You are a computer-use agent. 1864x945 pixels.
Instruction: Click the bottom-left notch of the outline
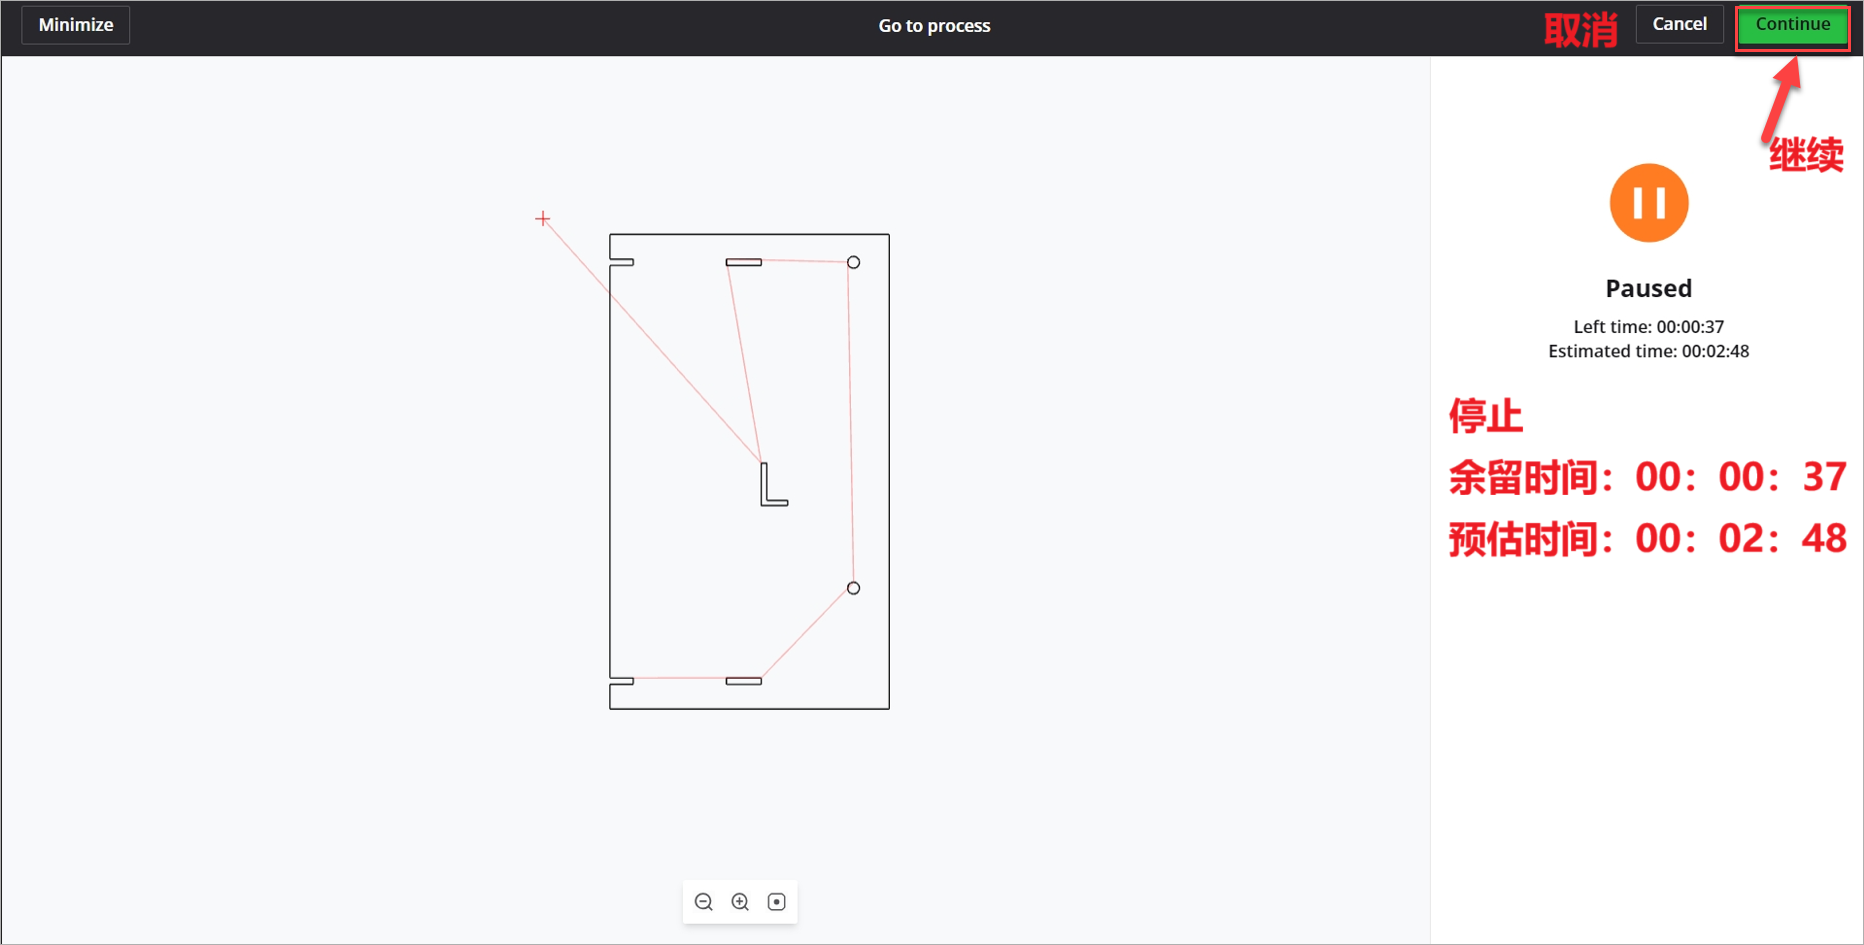pyautogui.click(x=621, y=681)
